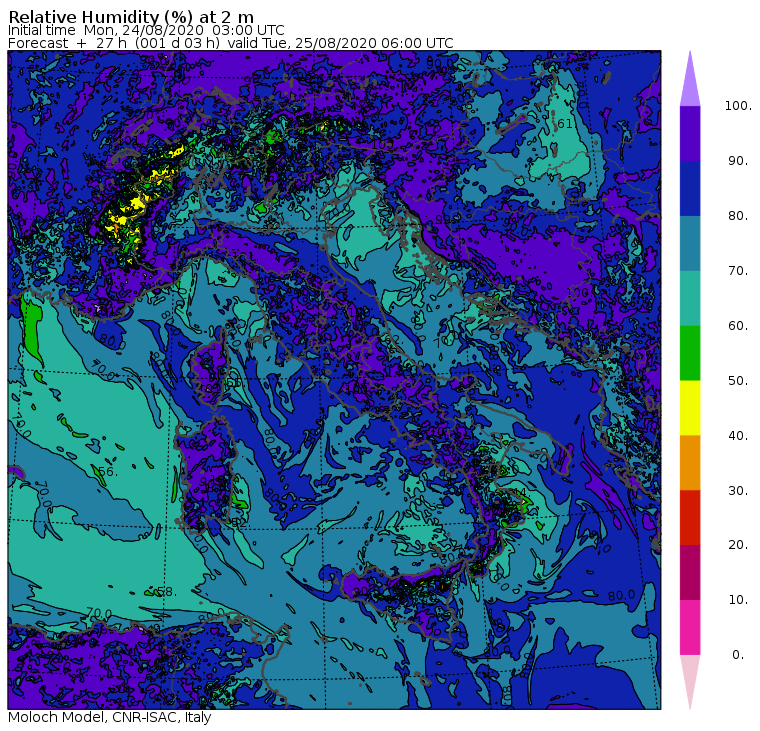Click the '58.' value label in the southwest
The width and height of the screenshot is (760, 731).
[x=167, y=592]
